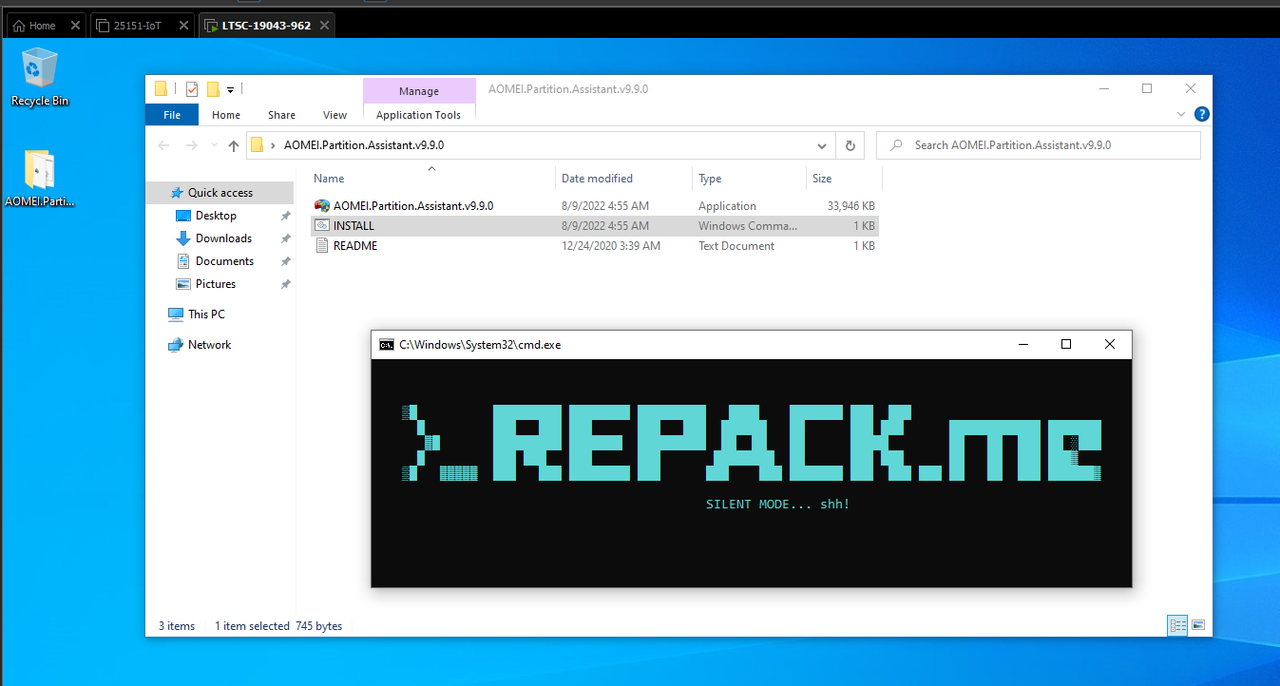This screenshot has height=686, width=1280.
Task: Switch to the Share ribbon tab
Action: pos(282,115)
